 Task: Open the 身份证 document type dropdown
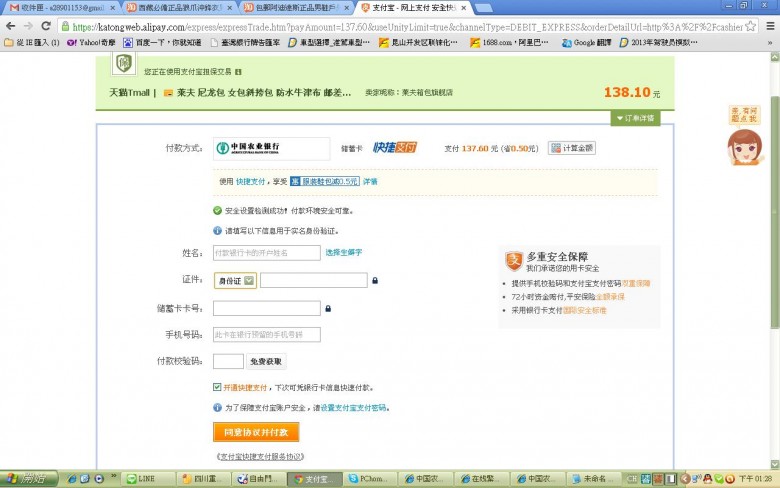click(x=236, y=281)
